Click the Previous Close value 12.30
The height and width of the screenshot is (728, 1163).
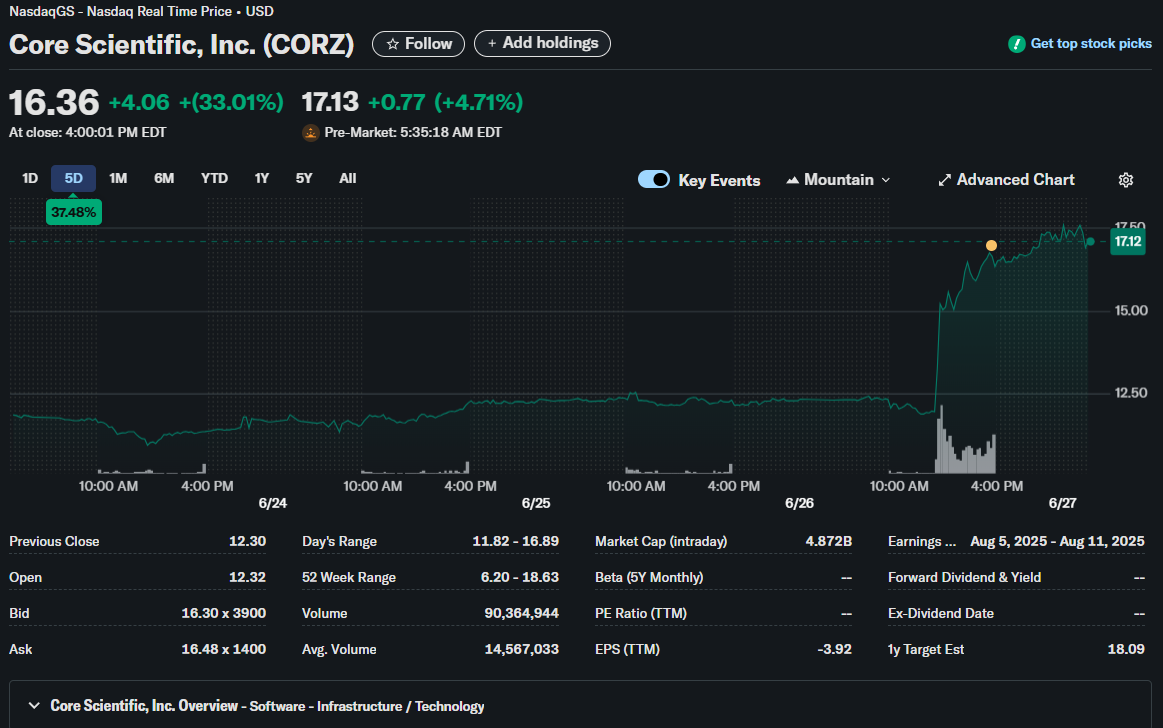coord(247,542)
